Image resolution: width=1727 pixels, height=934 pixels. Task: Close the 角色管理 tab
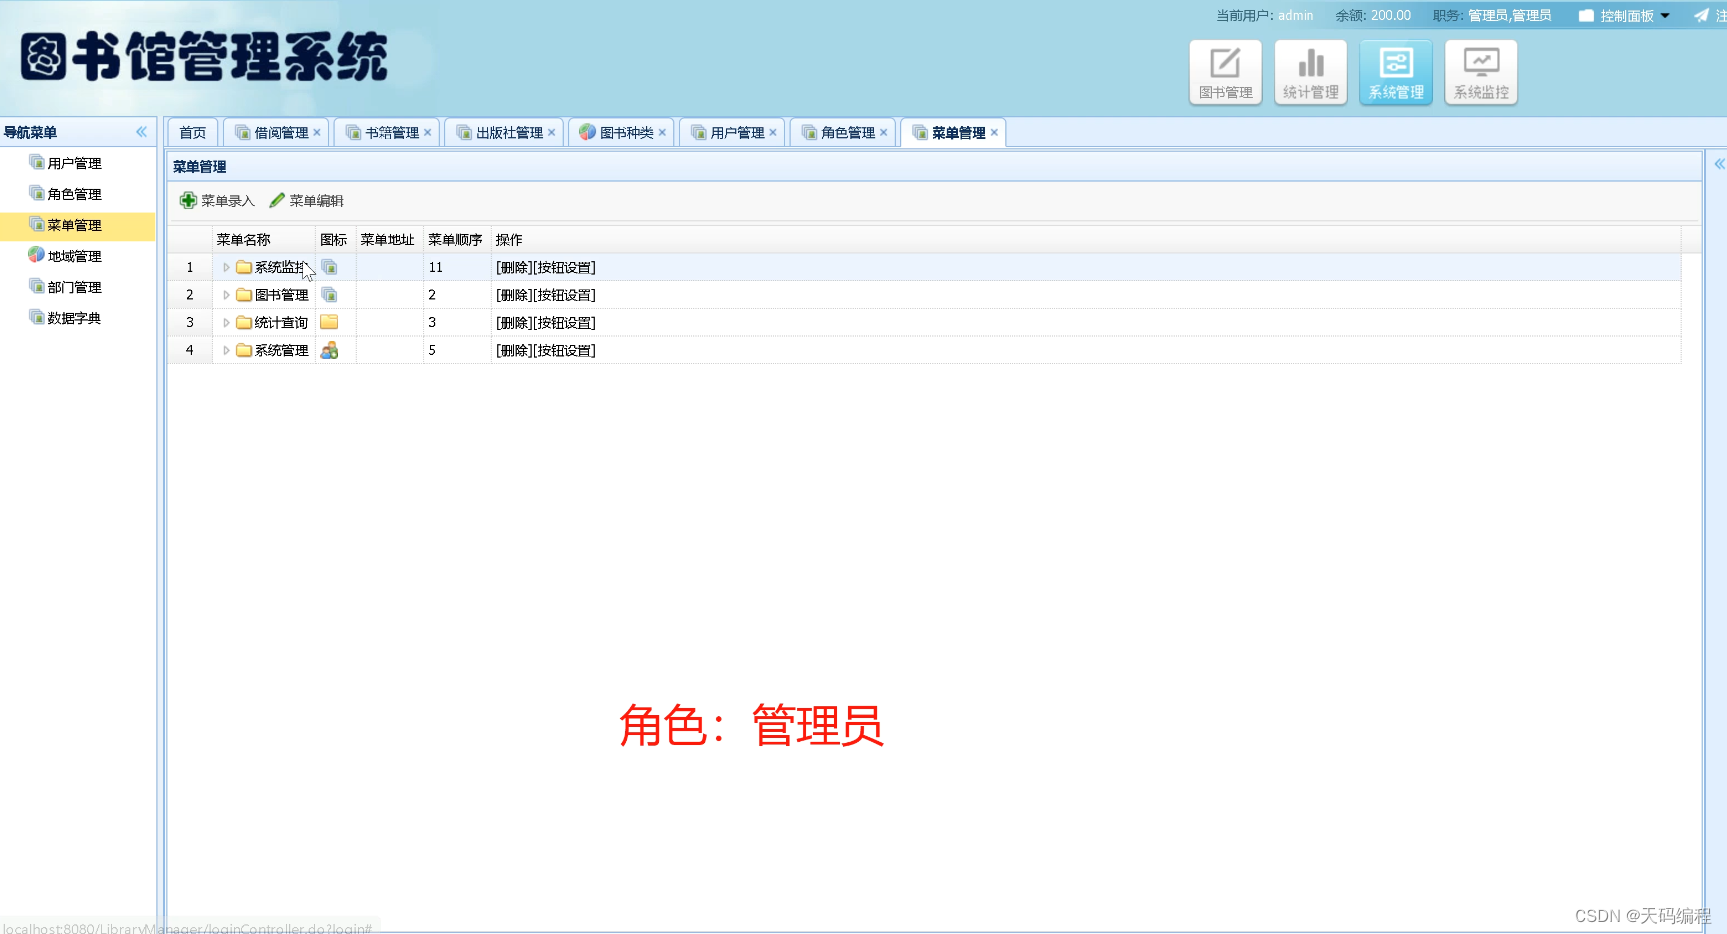tap(884, 132)
